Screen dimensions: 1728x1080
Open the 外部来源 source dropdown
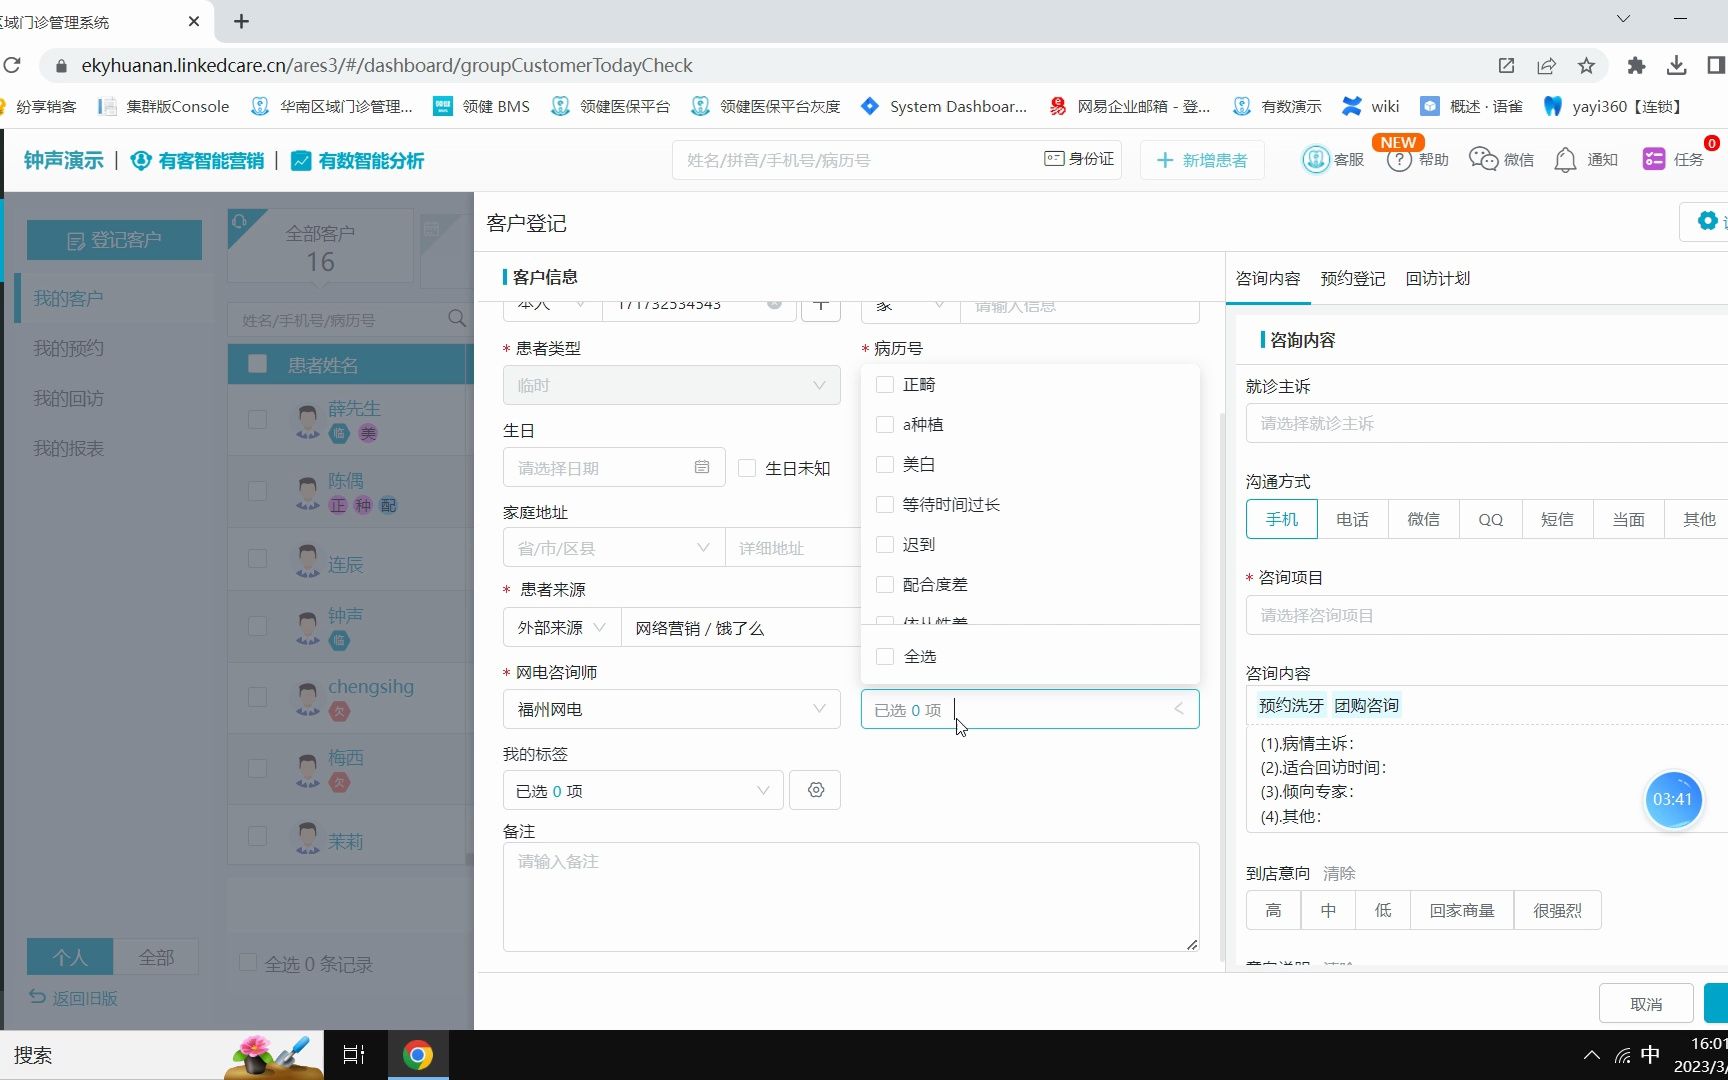tap(561, 628)
